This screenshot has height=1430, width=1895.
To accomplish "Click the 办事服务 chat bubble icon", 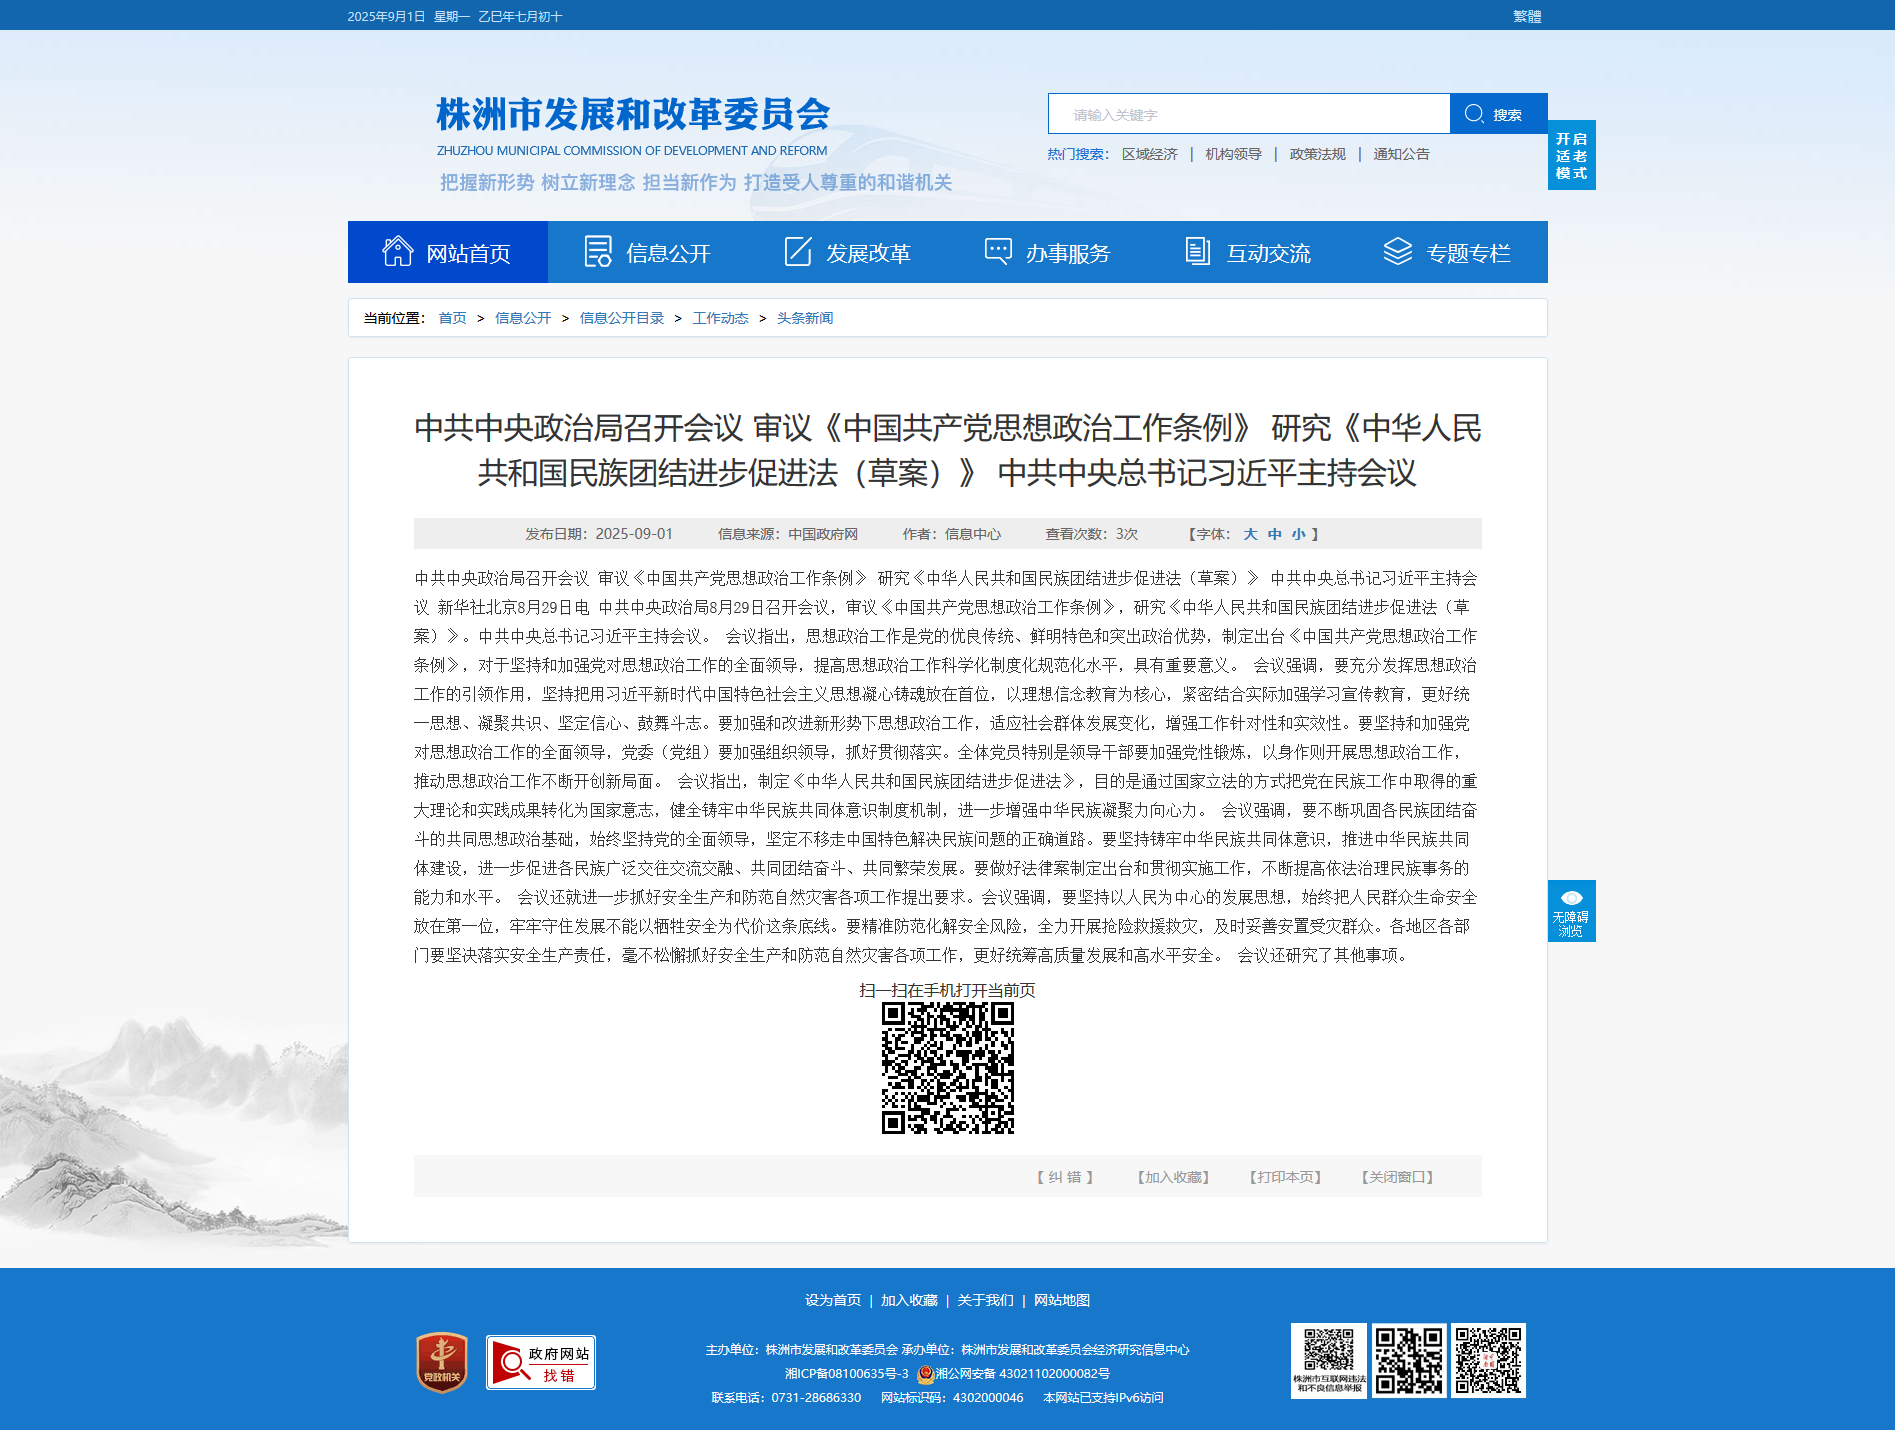I will (998, 251).
